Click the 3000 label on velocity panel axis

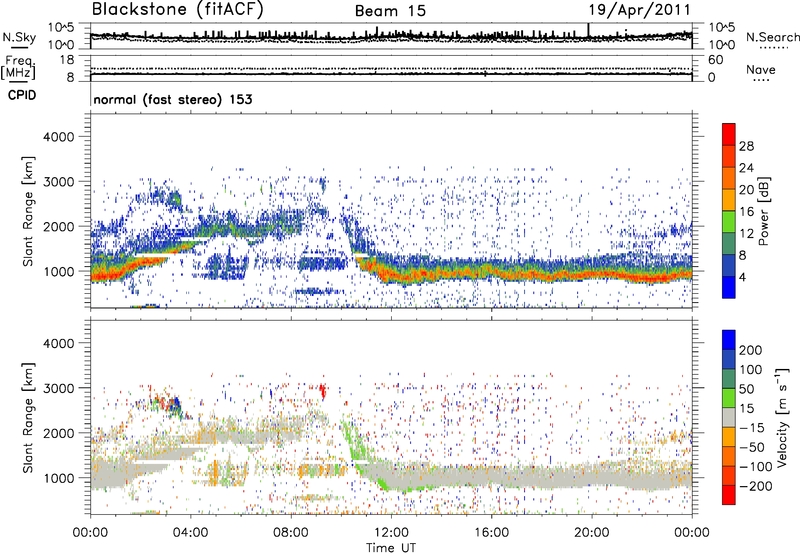(x=58, y=388)
